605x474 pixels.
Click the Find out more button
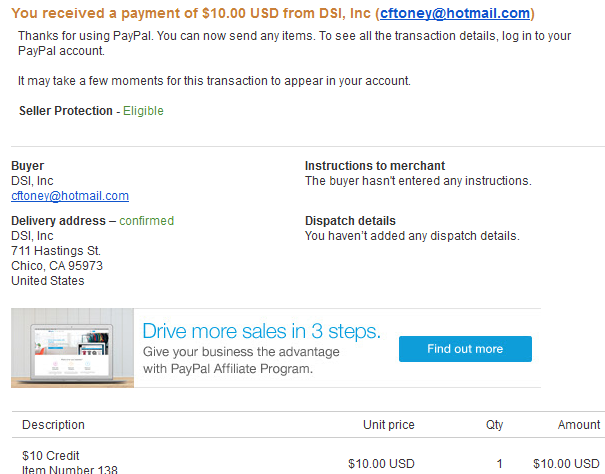(x=465, y=349)
